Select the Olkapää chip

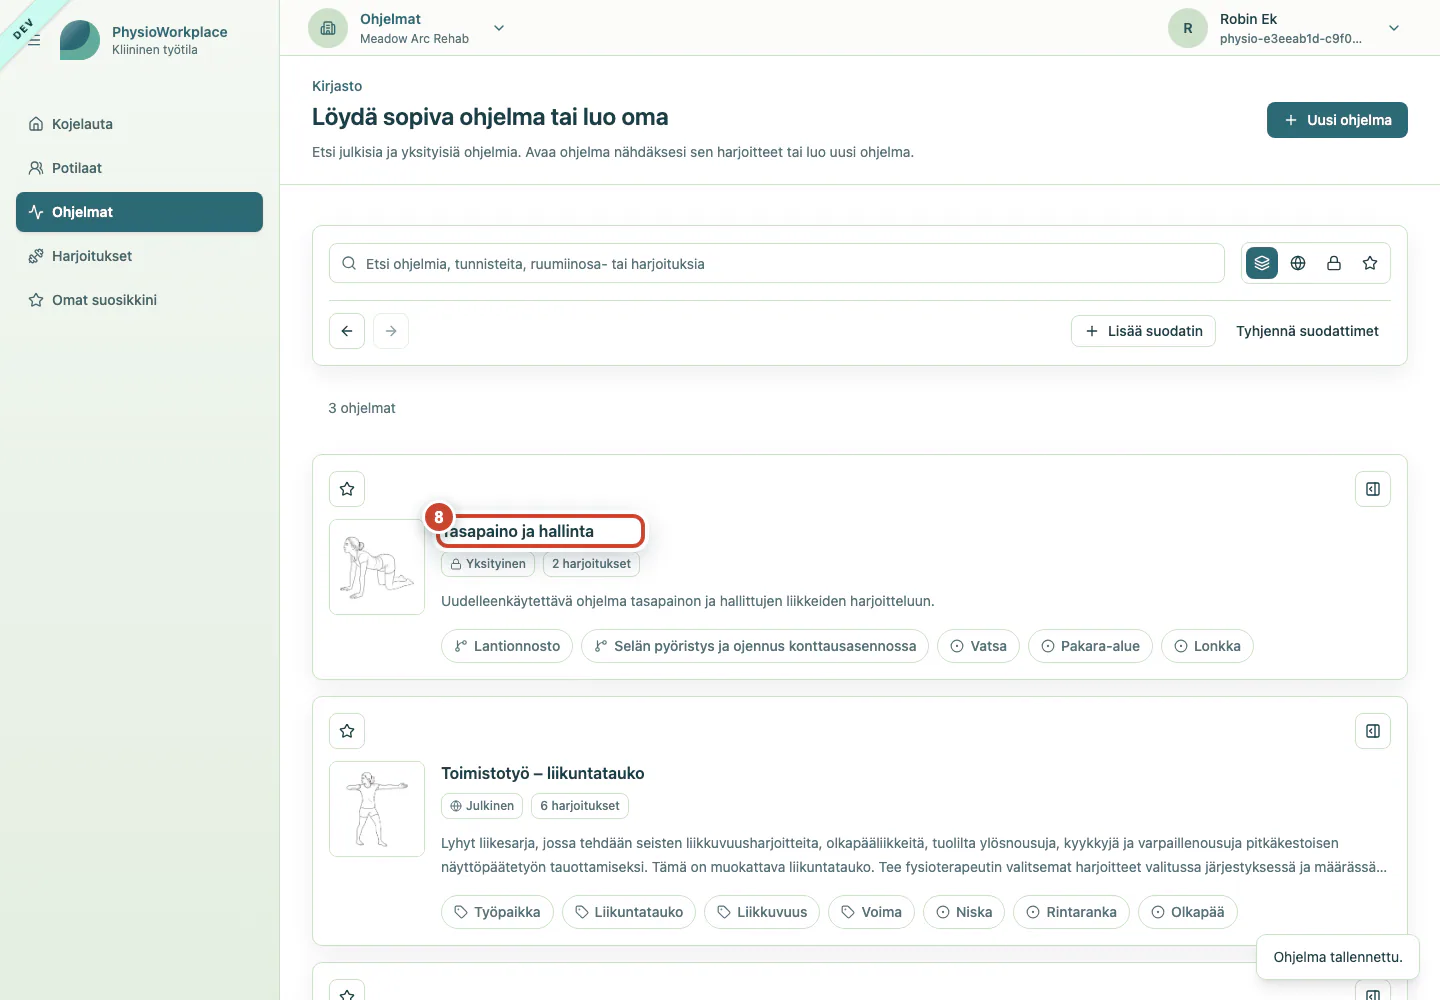[1188, 912]
